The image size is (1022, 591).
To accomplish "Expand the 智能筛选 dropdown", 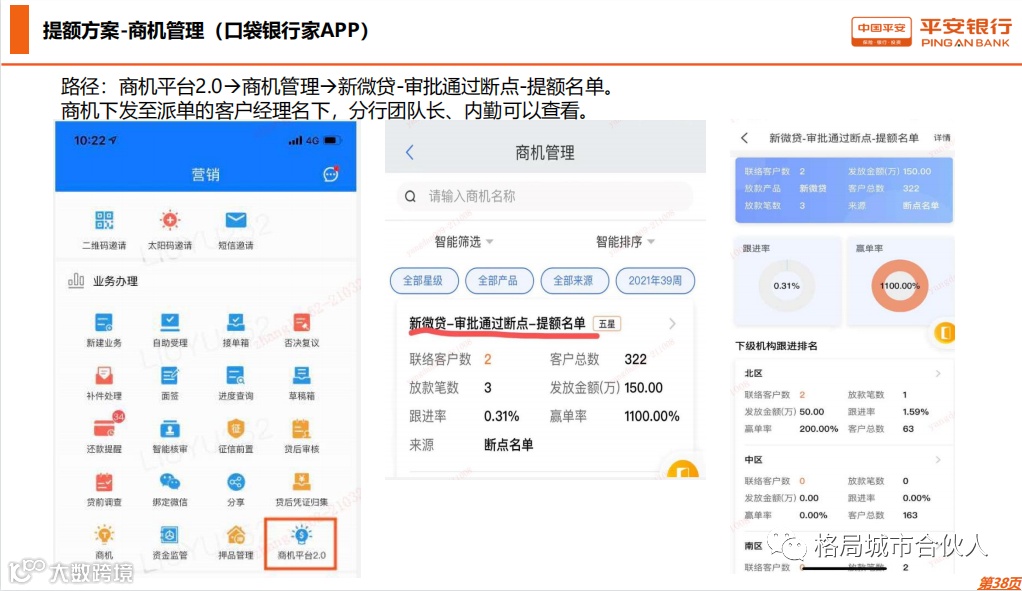I will 464,242.
